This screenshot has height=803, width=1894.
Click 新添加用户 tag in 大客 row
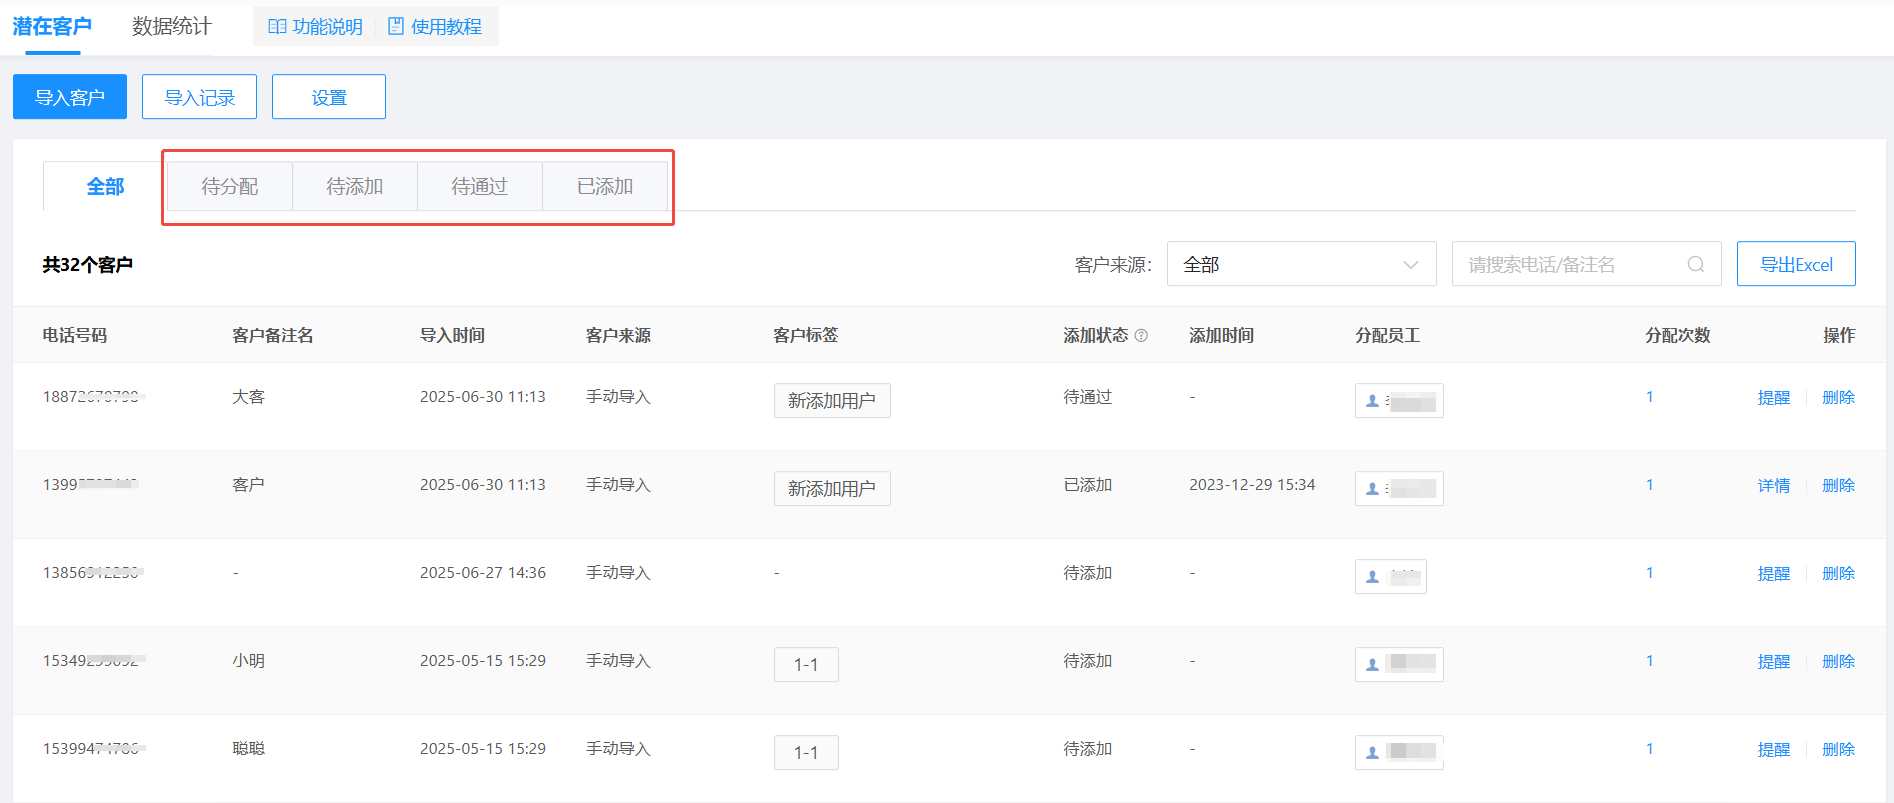(832, 401)
